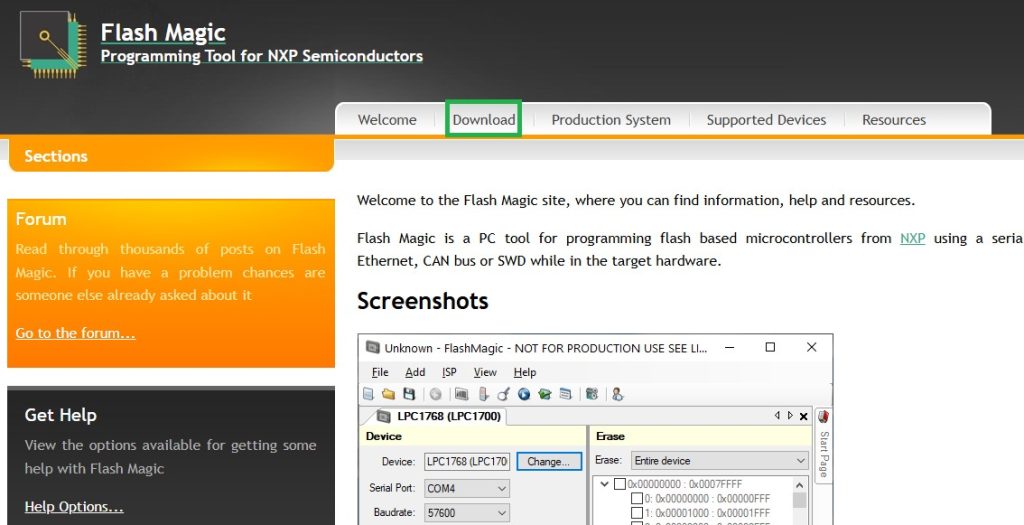Click the Device name input field
Image resolution: width=1024 pixels, height=525 pixels.
tap(466, 462)
